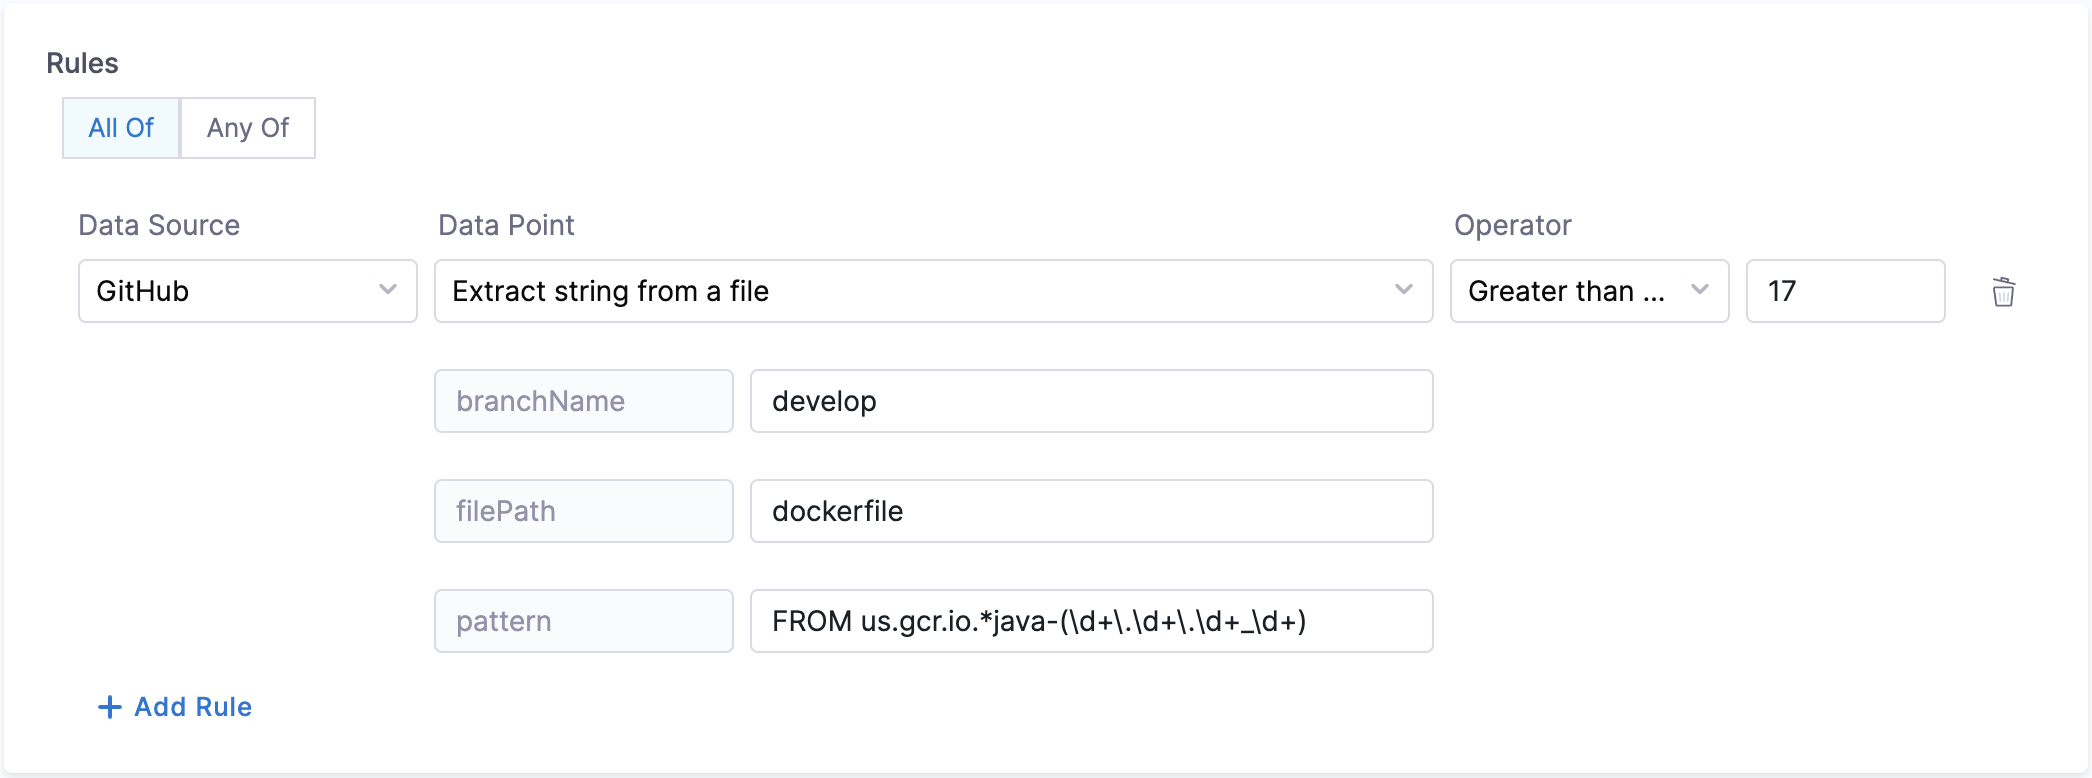Switch rule matching to Any Of
2092x778 pixels.
click(248, 128)
